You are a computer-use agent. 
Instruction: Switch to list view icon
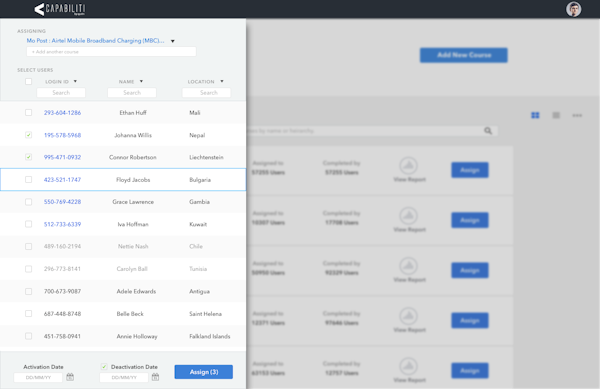click(556, 115)
